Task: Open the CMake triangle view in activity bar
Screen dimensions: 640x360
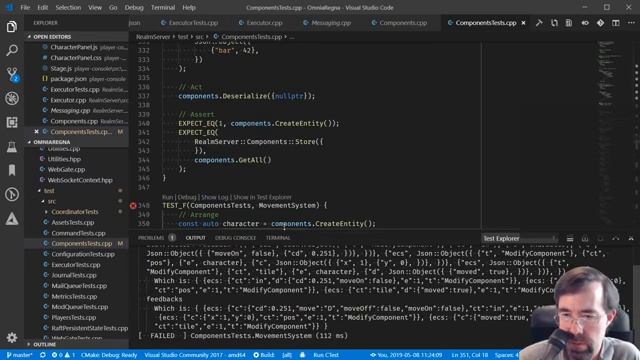Action: pyautogui.click(x=12, y=219)
